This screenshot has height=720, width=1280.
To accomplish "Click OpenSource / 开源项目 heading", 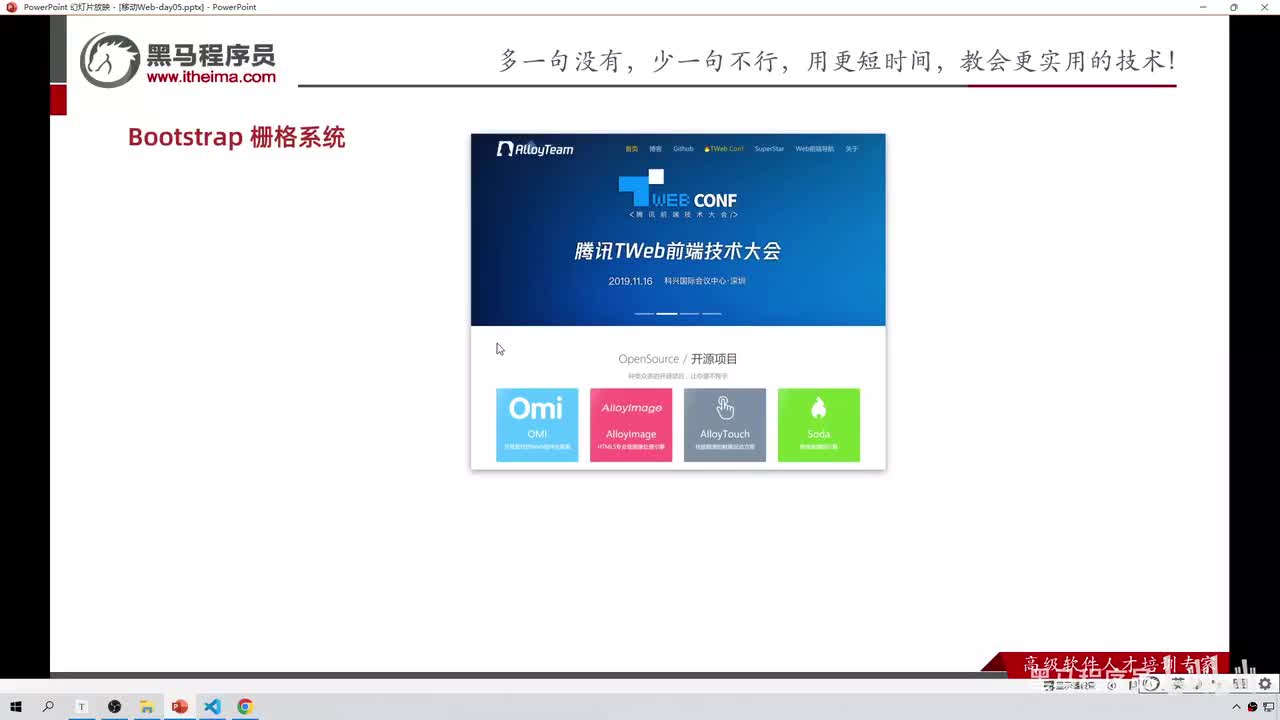I will tap(678, 359).
